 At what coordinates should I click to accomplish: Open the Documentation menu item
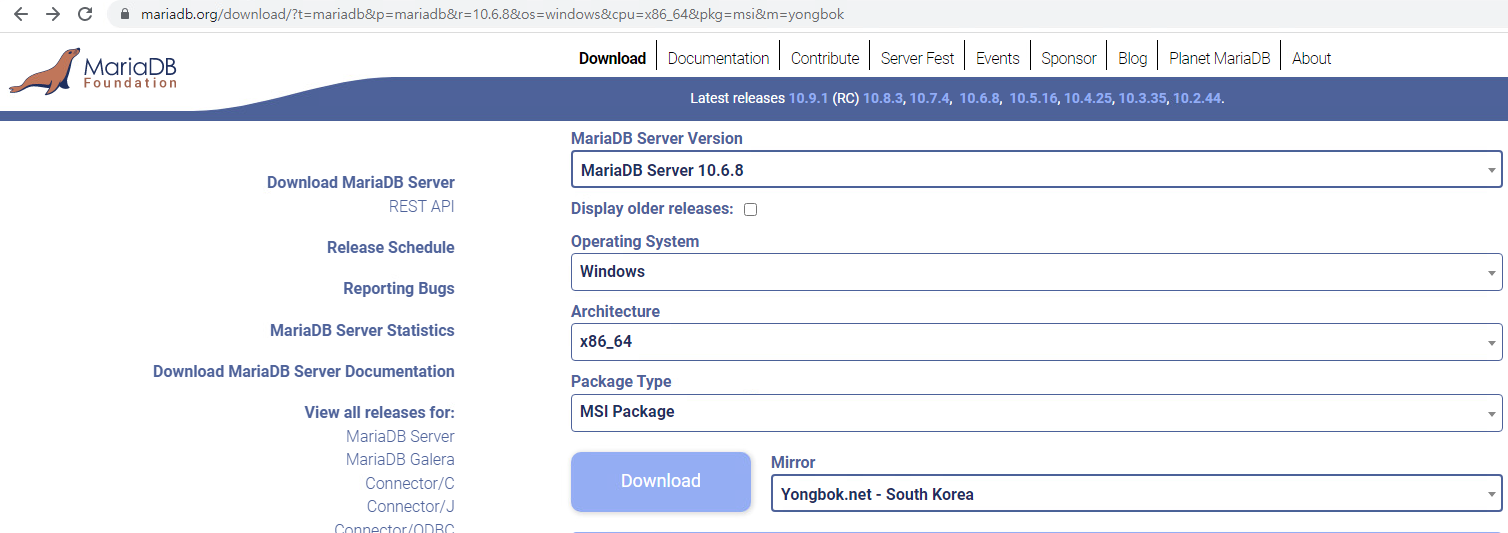pos(718,58)
